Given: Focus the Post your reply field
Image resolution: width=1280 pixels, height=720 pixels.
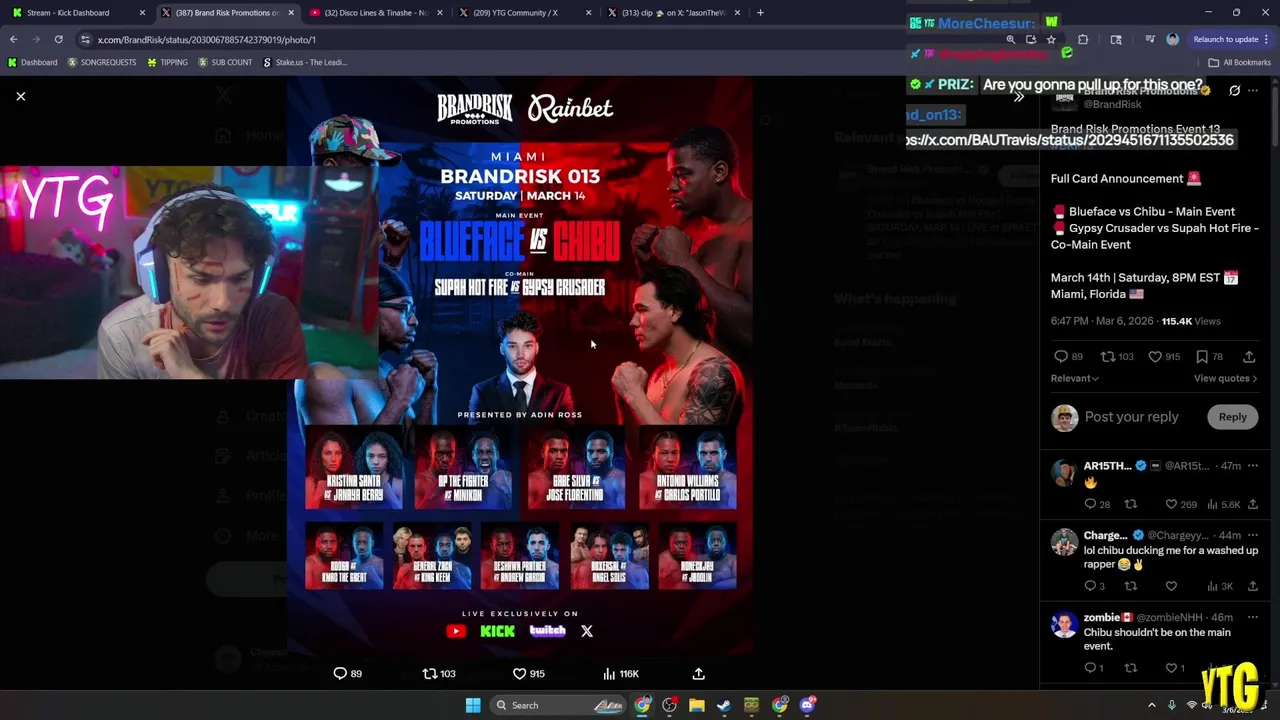Looking at the screenshot, I should [1131, 417].
